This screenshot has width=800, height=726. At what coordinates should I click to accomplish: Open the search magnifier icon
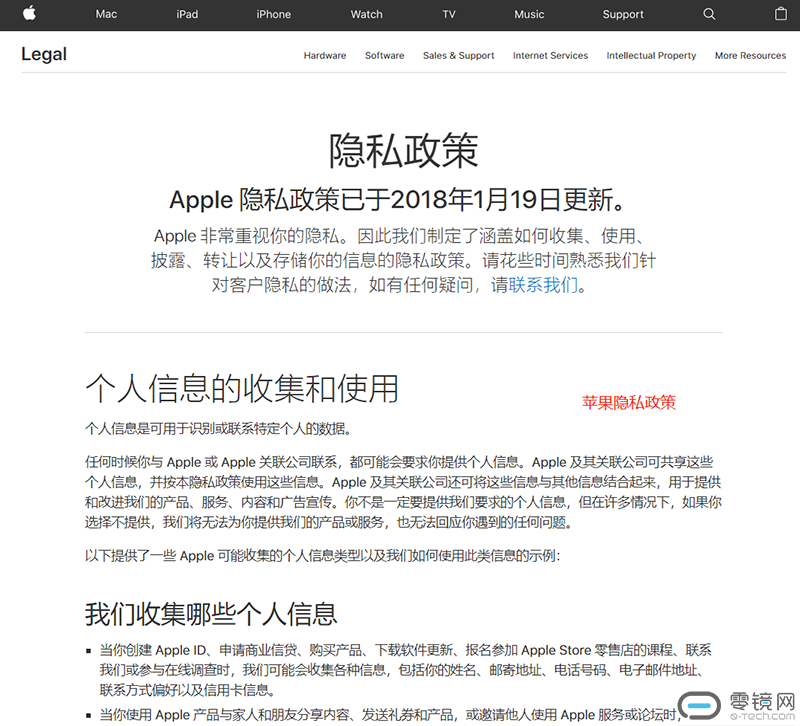[709, 14]
